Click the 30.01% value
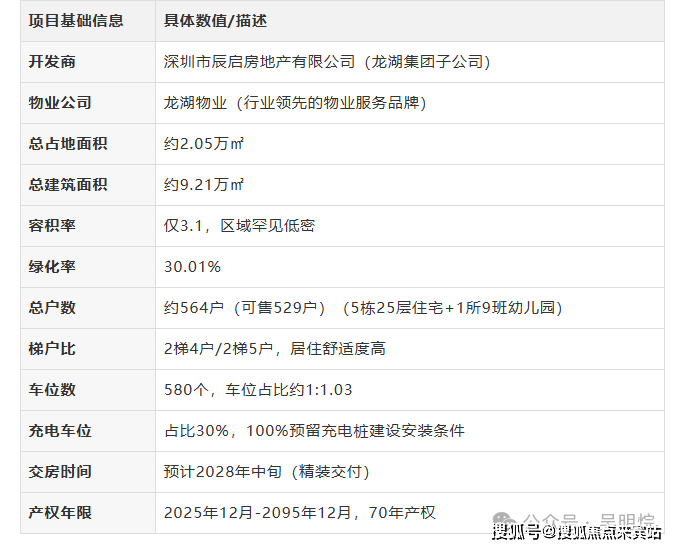 (x=192, y=267)
